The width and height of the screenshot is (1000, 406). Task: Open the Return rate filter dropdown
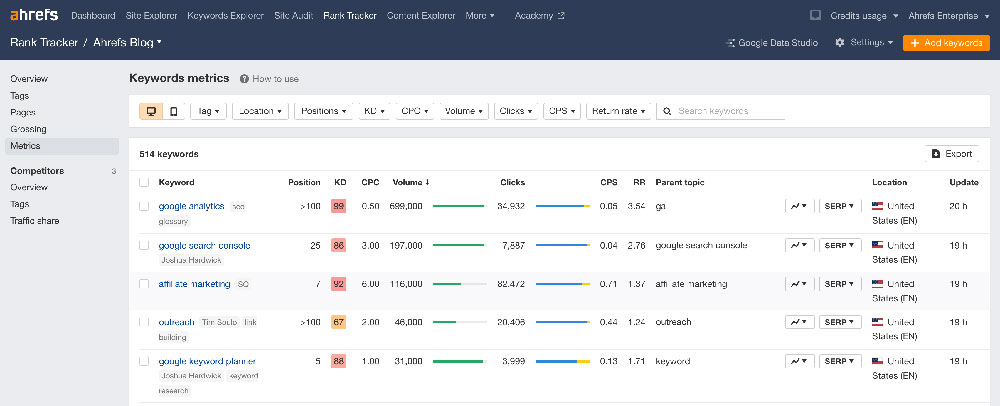click(x=619, y=111)
